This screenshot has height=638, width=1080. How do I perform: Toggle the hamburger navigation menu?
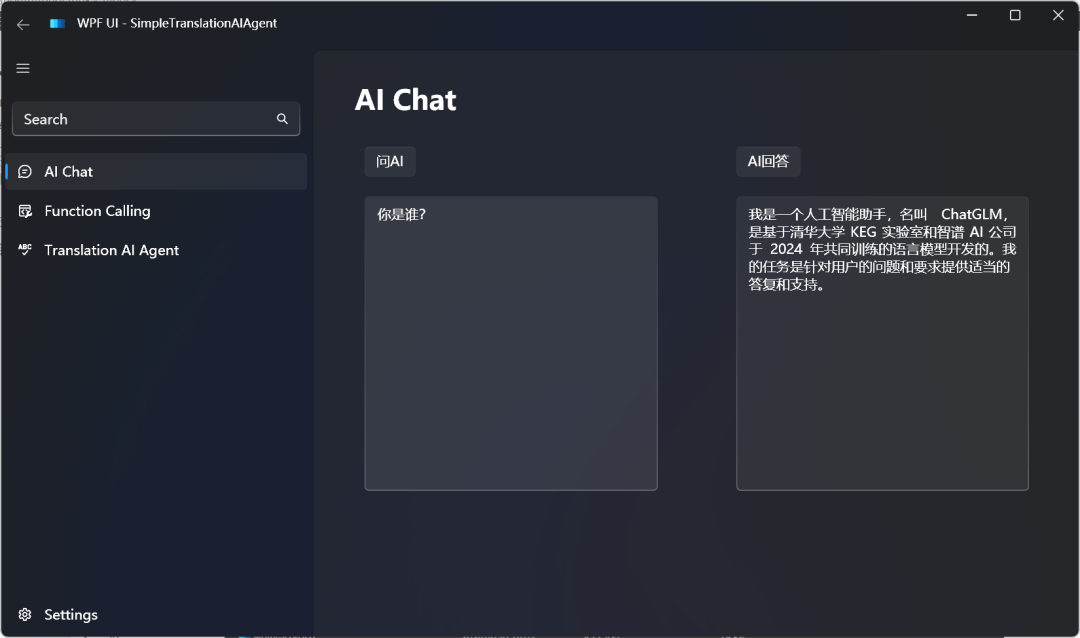[23, 68]
